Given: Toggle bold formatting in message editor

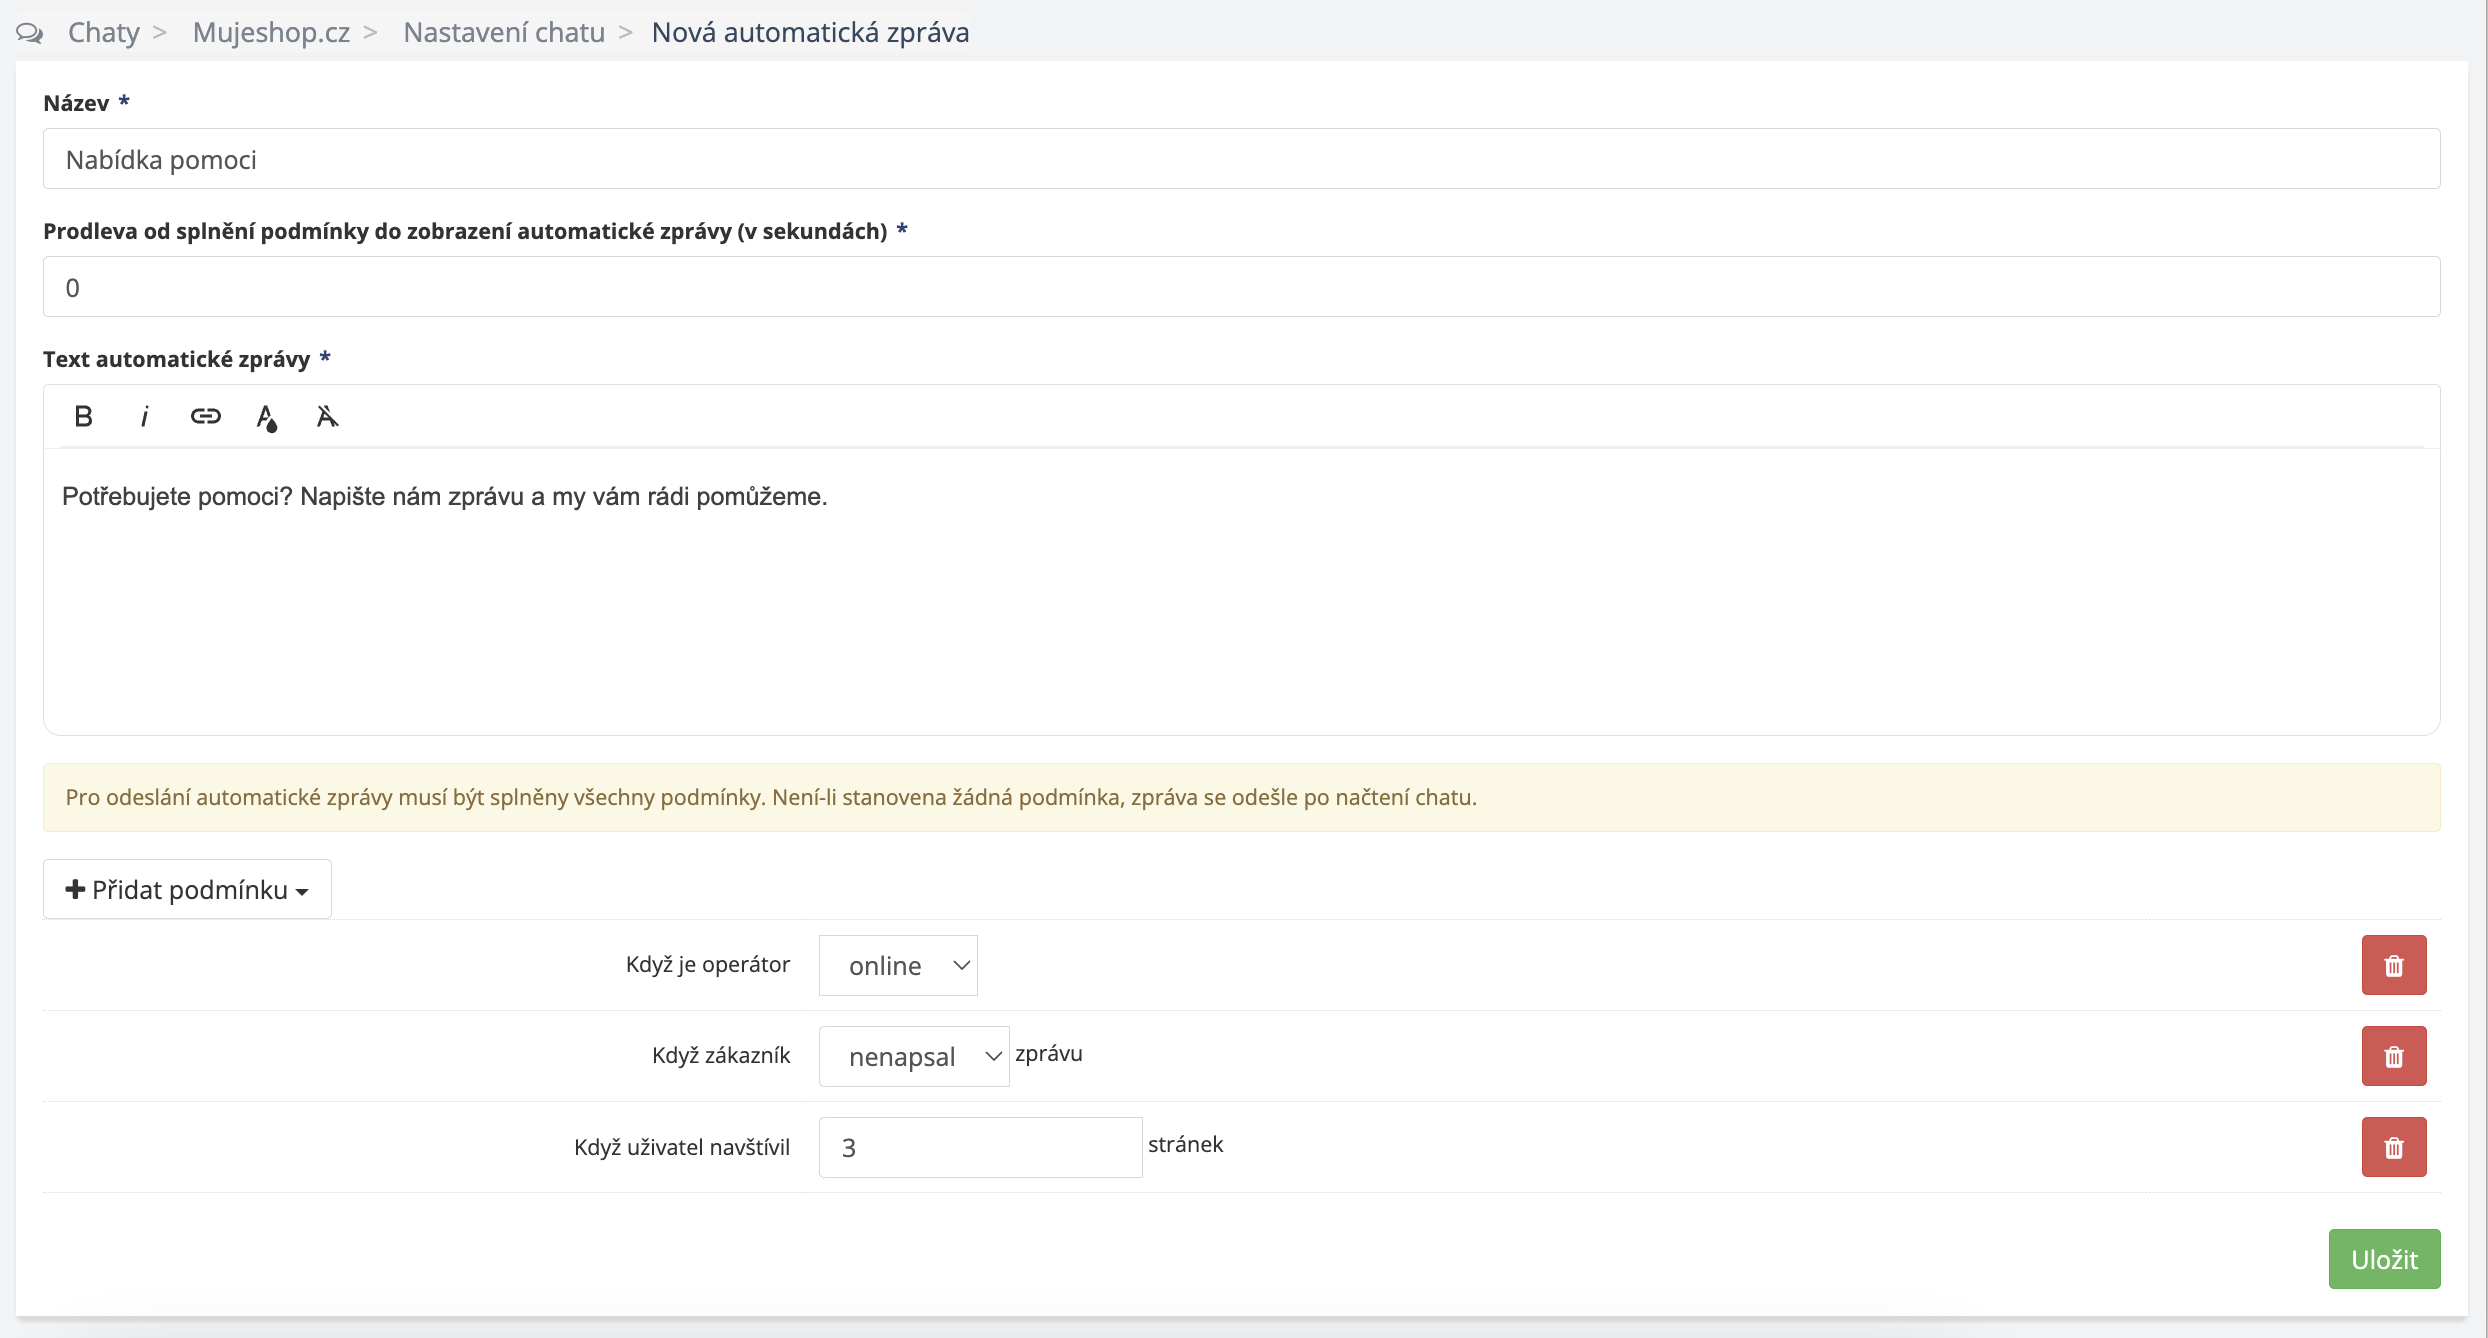Looking at the screenshot, I should point(84,416).
